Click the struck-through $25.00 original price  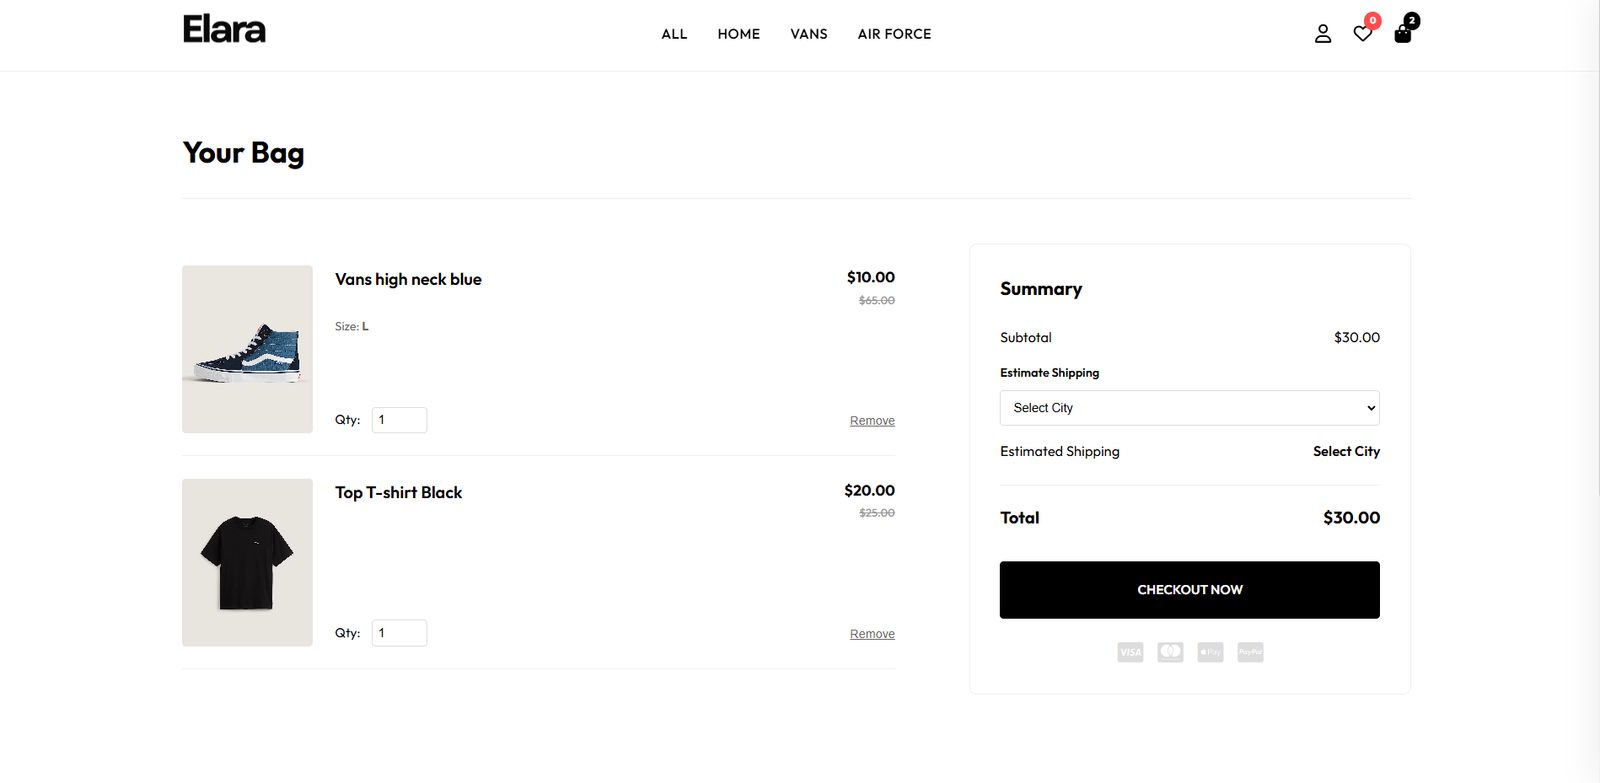(x=877, y=513)
